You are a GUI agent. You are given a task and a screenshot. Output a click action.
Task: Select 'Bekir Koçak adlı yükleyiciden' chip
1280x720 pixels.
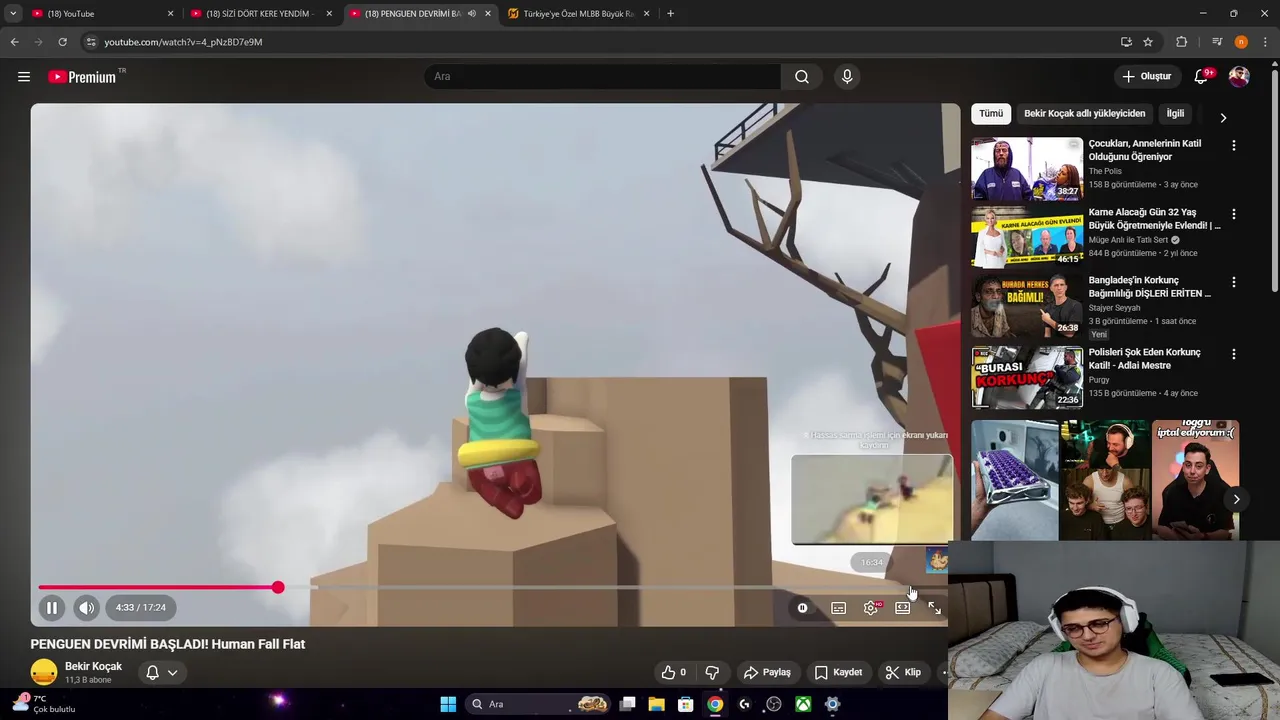1084,114
